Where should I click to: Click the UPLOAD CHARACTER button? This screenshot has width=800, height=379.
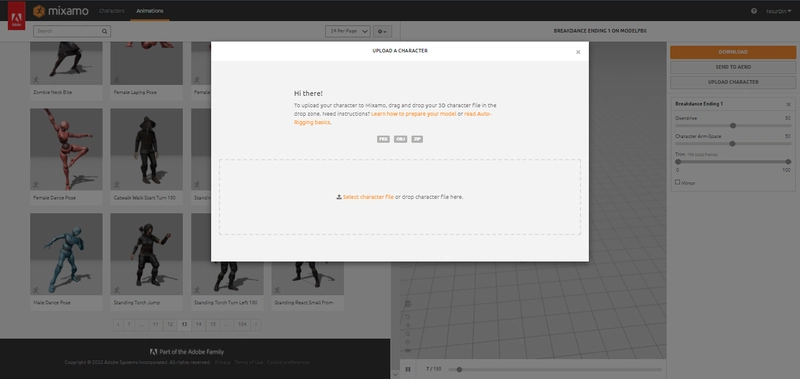pyautogui.click(x=733, y=82)
